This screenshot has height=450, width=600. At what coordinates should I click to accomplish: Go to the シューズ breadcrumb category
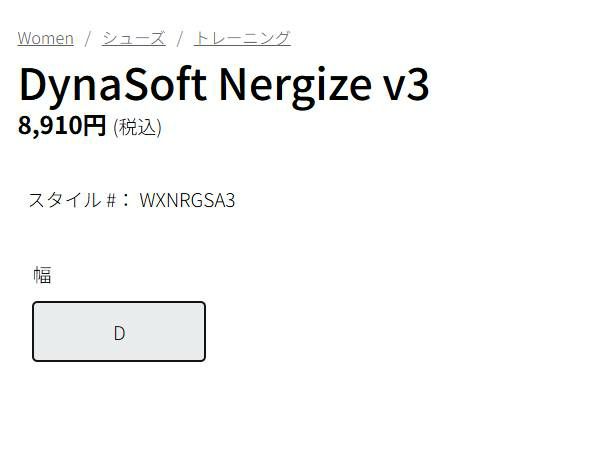(x=134, y=38)
